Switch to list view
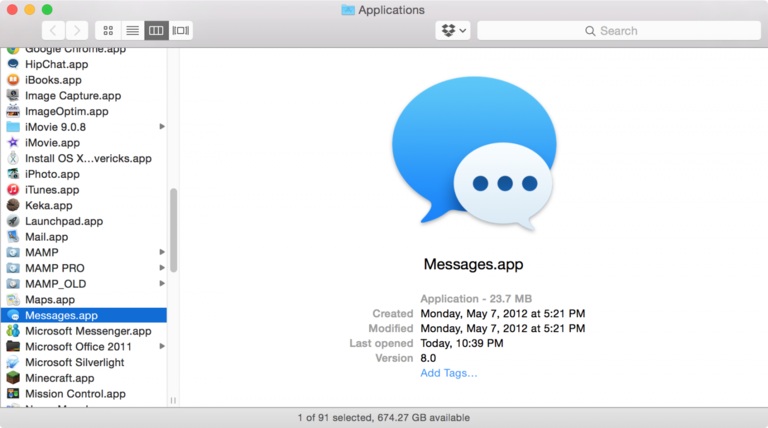 tap(132, 30)
